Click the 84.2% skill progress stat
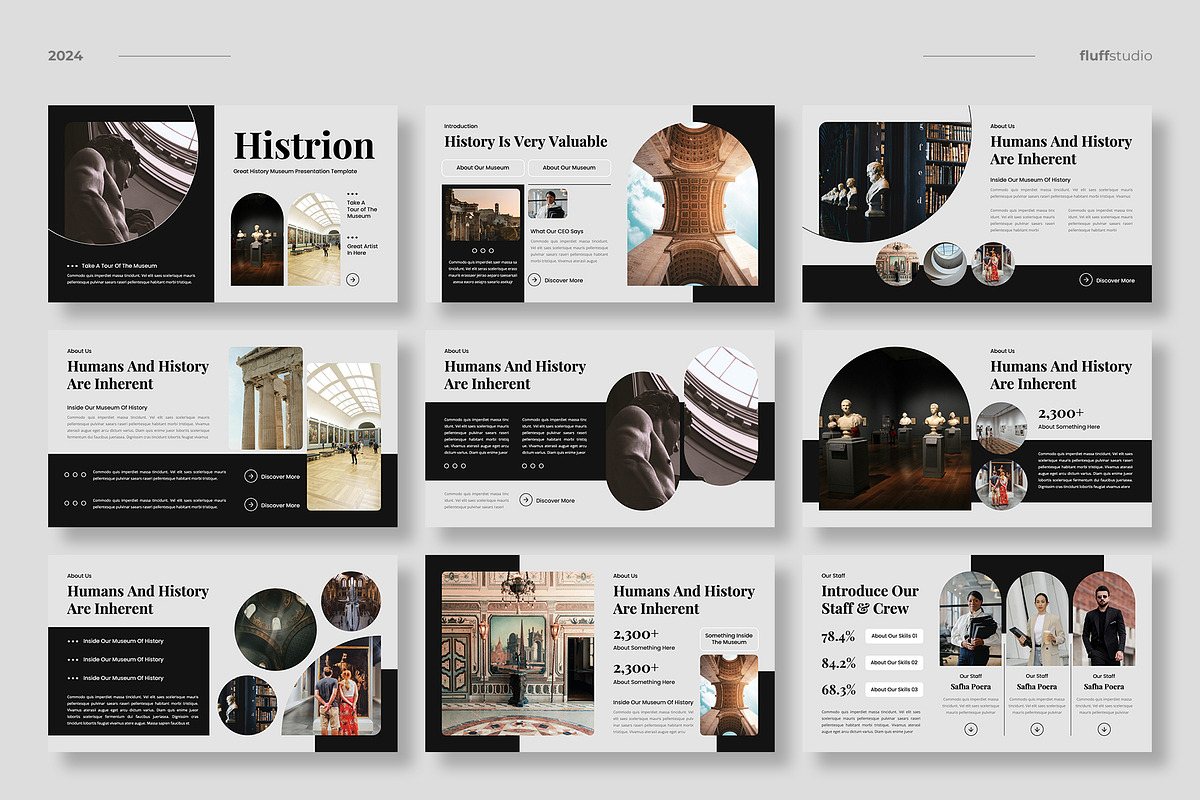The height and width of the screenshot is (800, 1200). coord(839,663)
